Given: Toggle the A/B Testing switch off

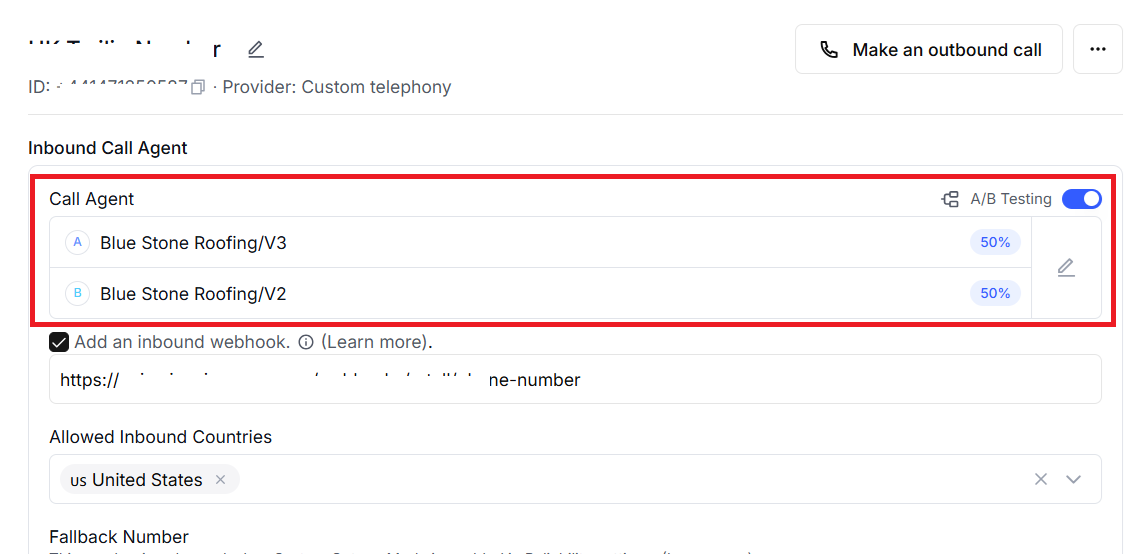Looking at the screenshot, I should pyautogui.click(x=1081, y=199).
